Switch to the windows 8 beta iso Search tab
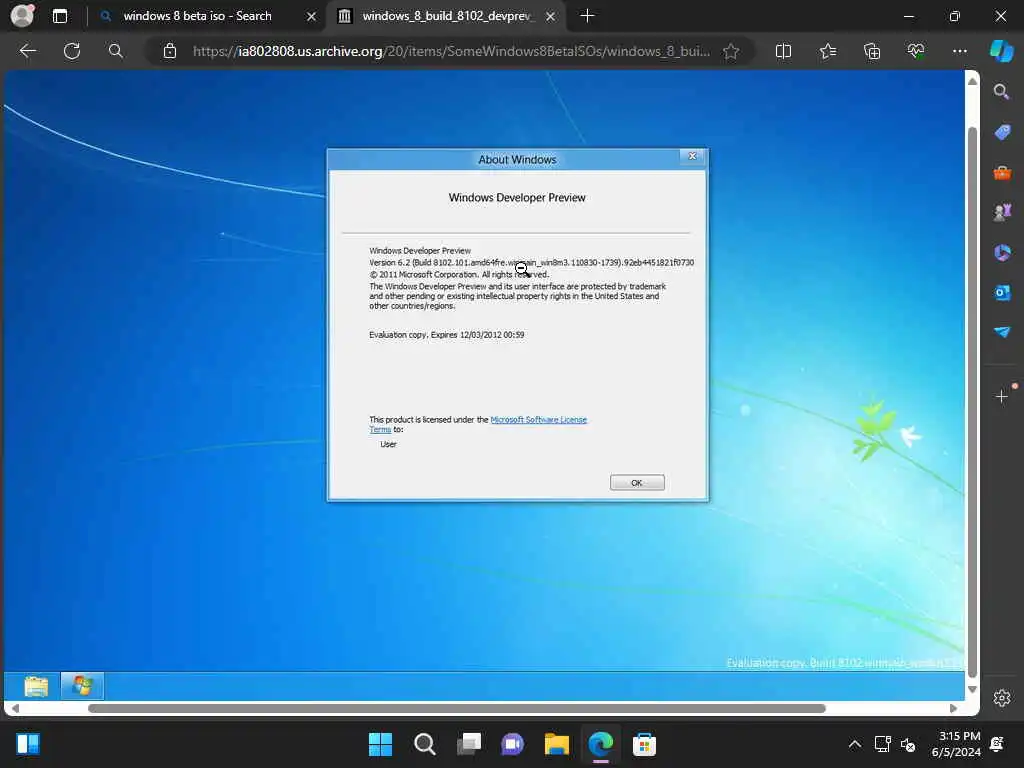This screenshot has height=768, width=1024. [197, 16]
